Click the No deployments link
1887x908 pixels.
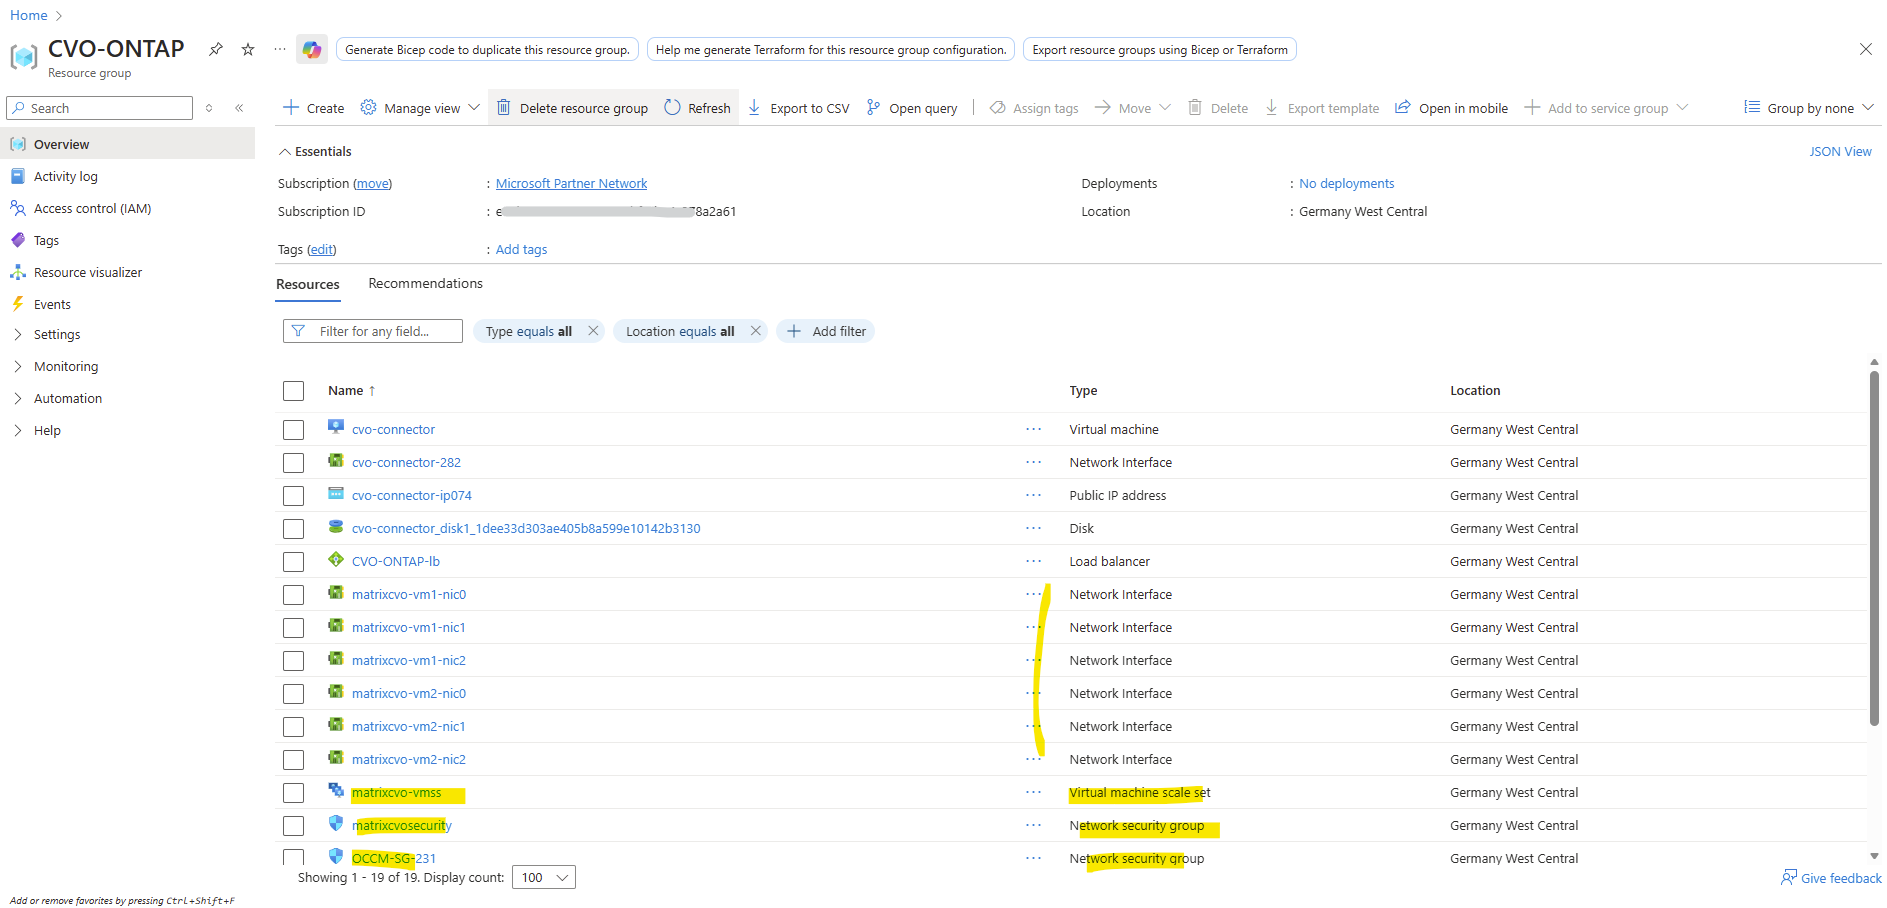[x=1346, y=184]
